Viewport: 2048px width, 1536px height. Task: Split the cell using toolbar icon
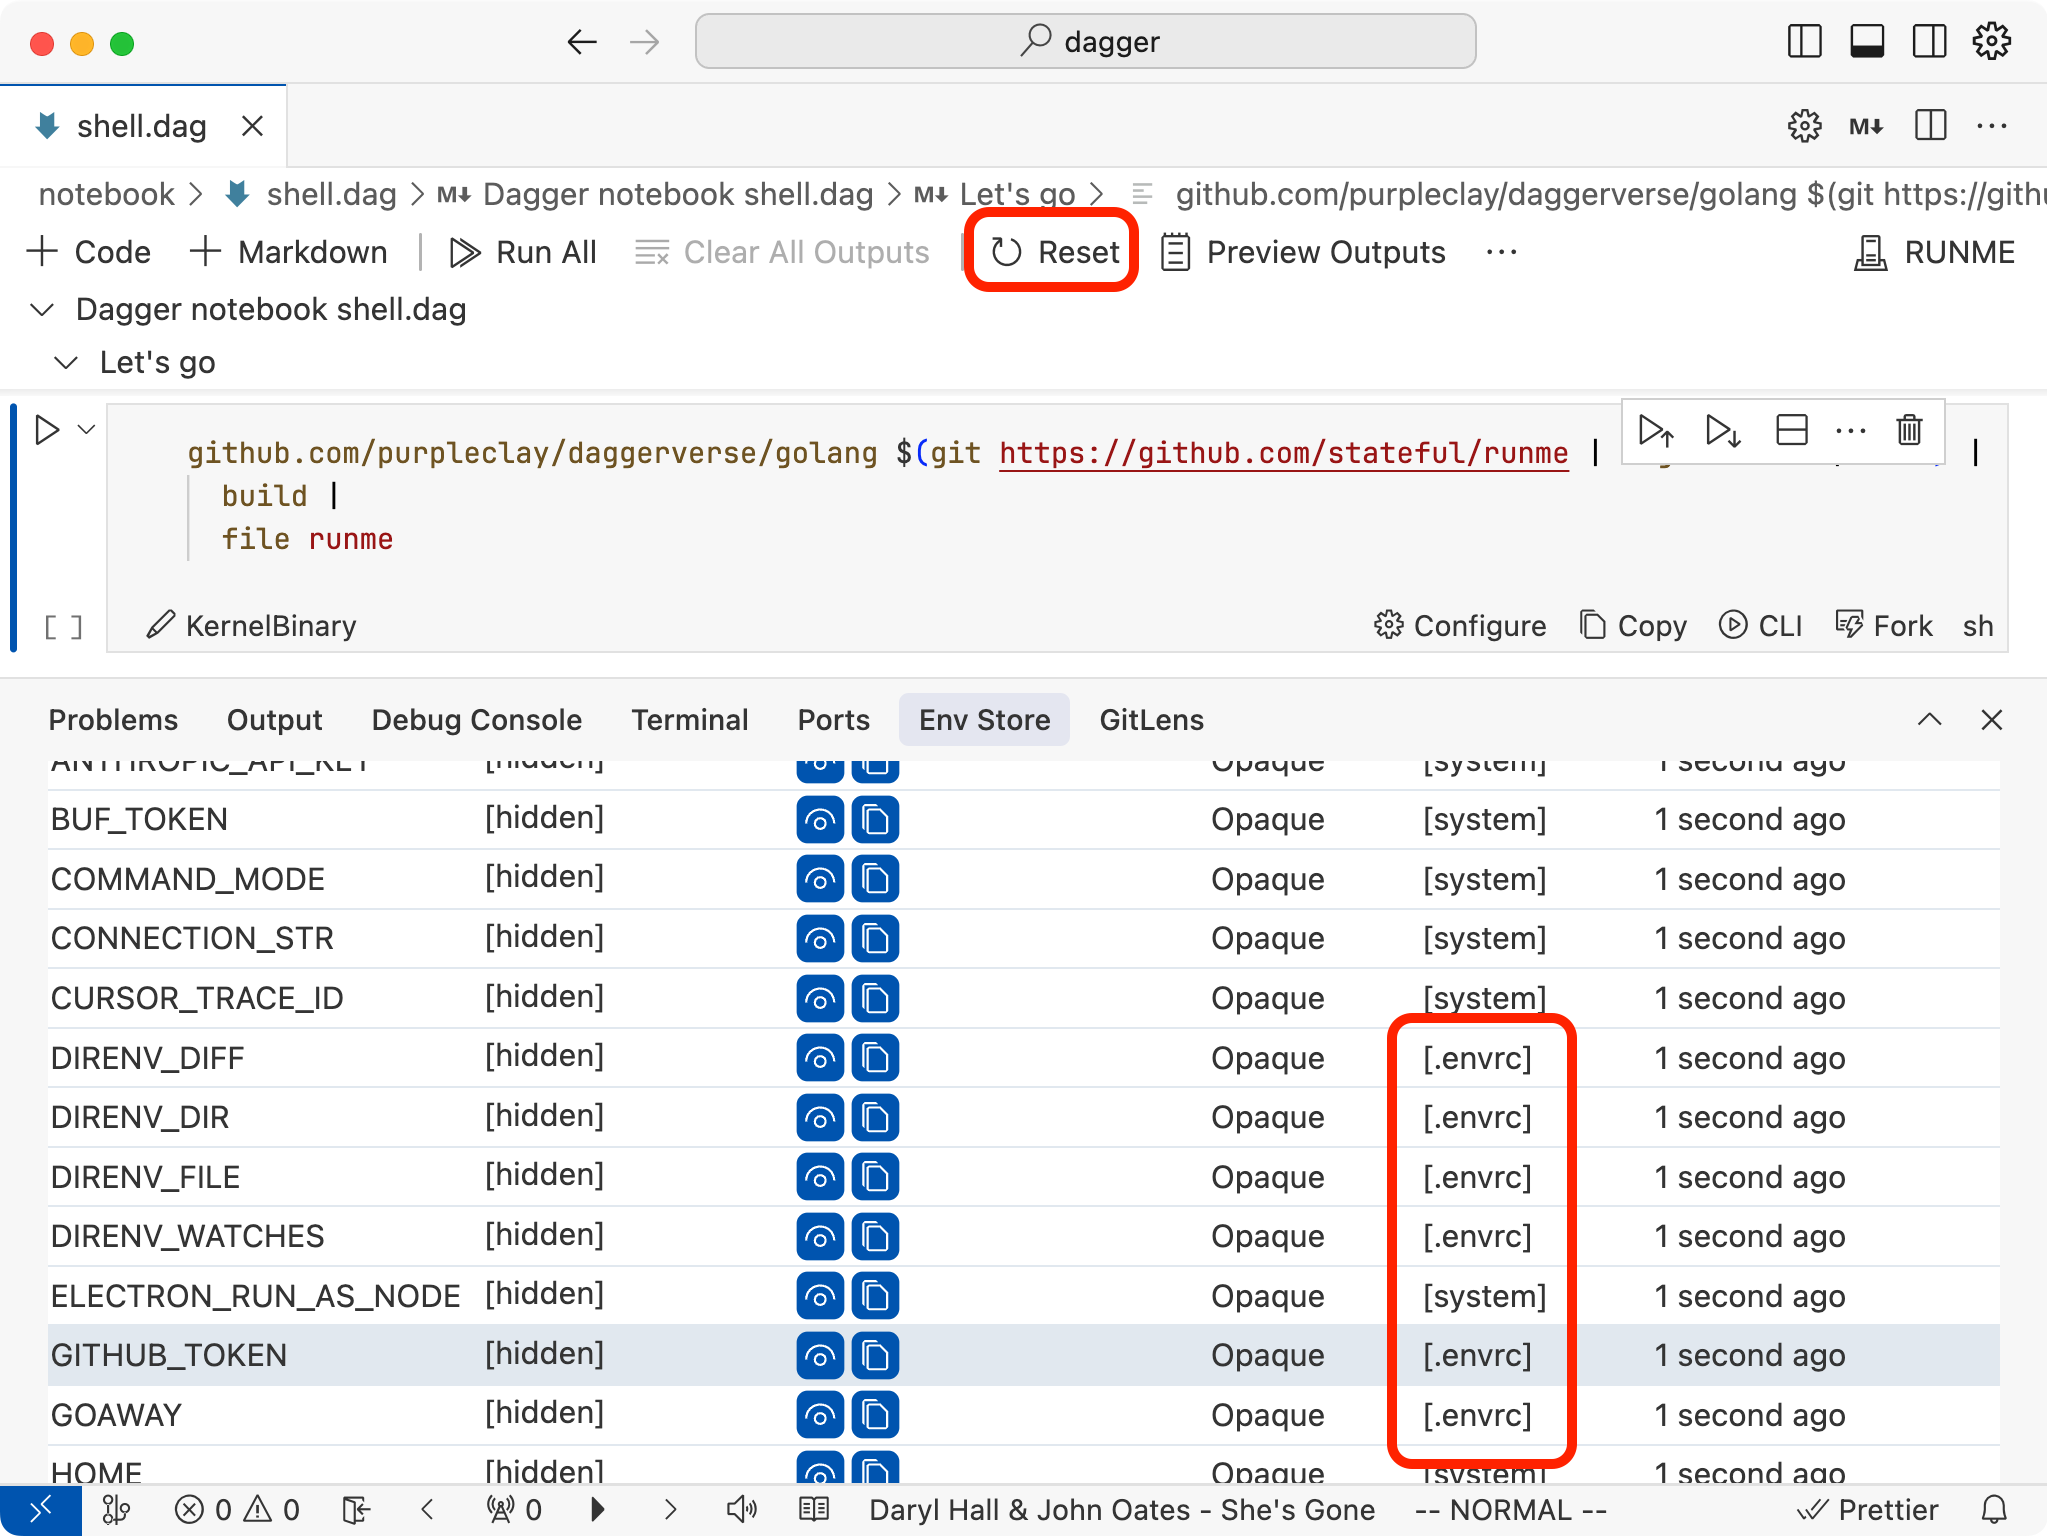[1791, 430]
